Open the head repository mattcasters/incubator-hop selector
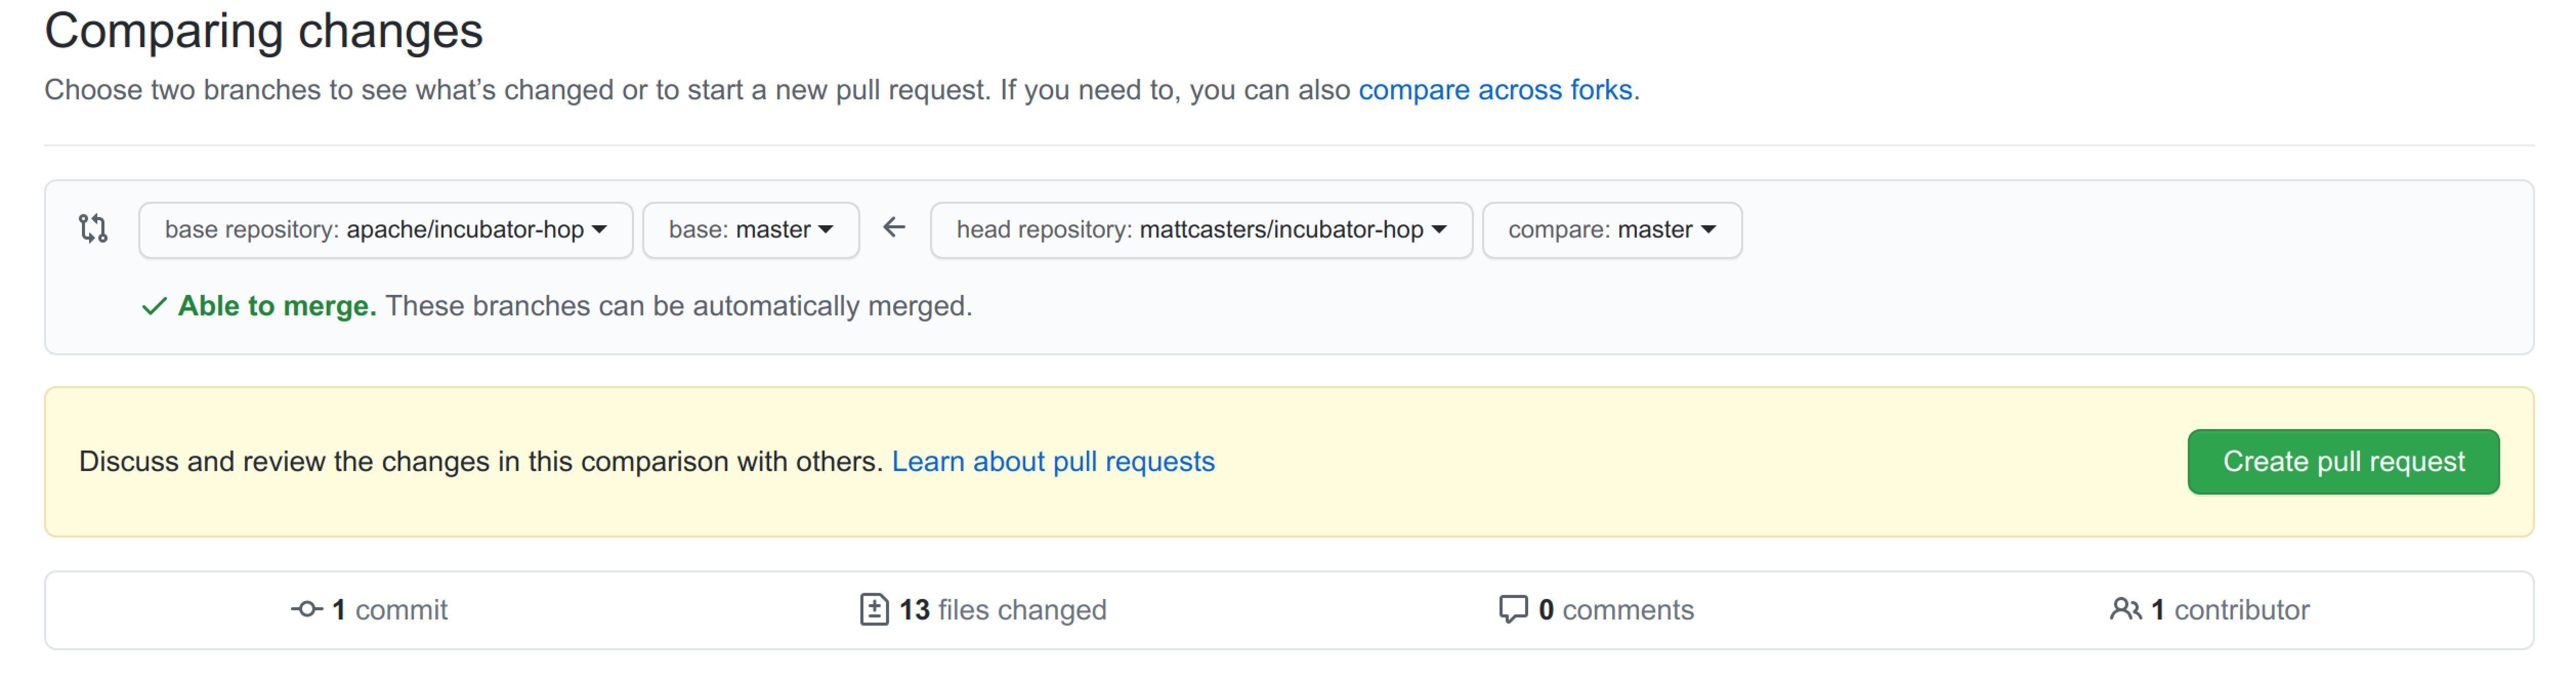This screenshot has width=2576, height=683. [x=1201, y=229]
